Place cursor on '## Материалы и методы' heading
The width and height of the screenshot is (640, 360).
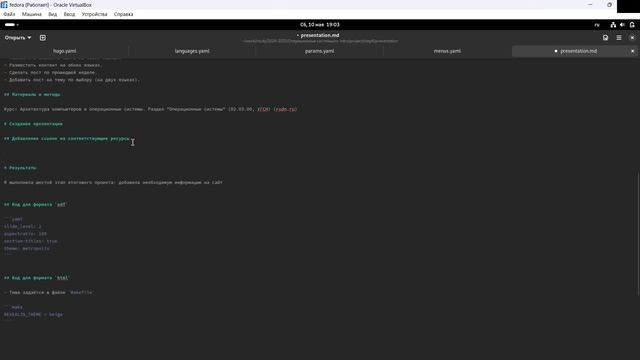click(32, 94)
